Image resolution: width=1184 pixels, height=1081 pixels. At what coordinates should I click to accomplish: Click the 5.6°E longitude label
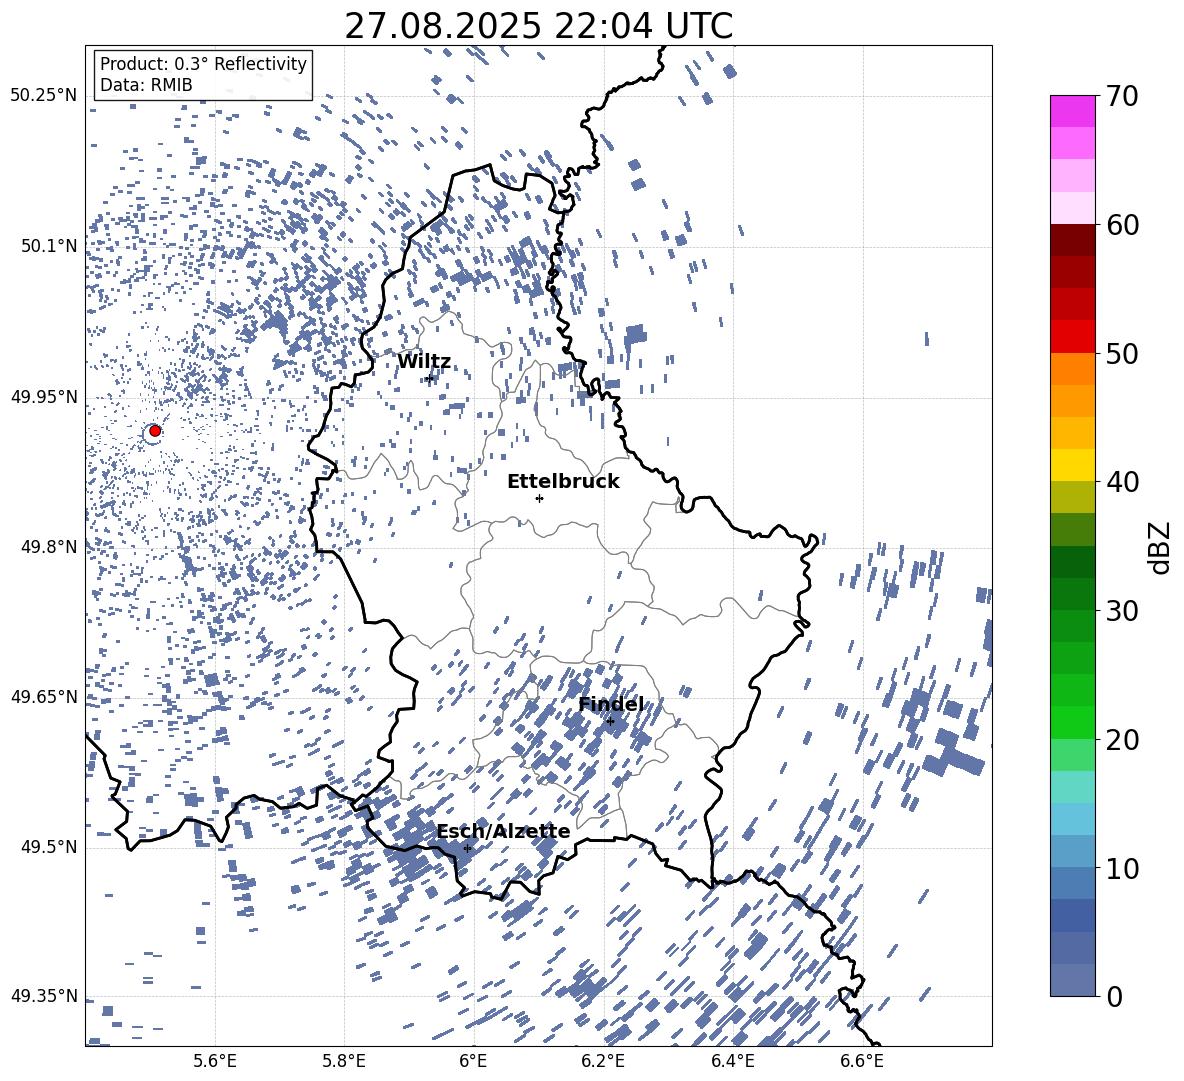215,1061
